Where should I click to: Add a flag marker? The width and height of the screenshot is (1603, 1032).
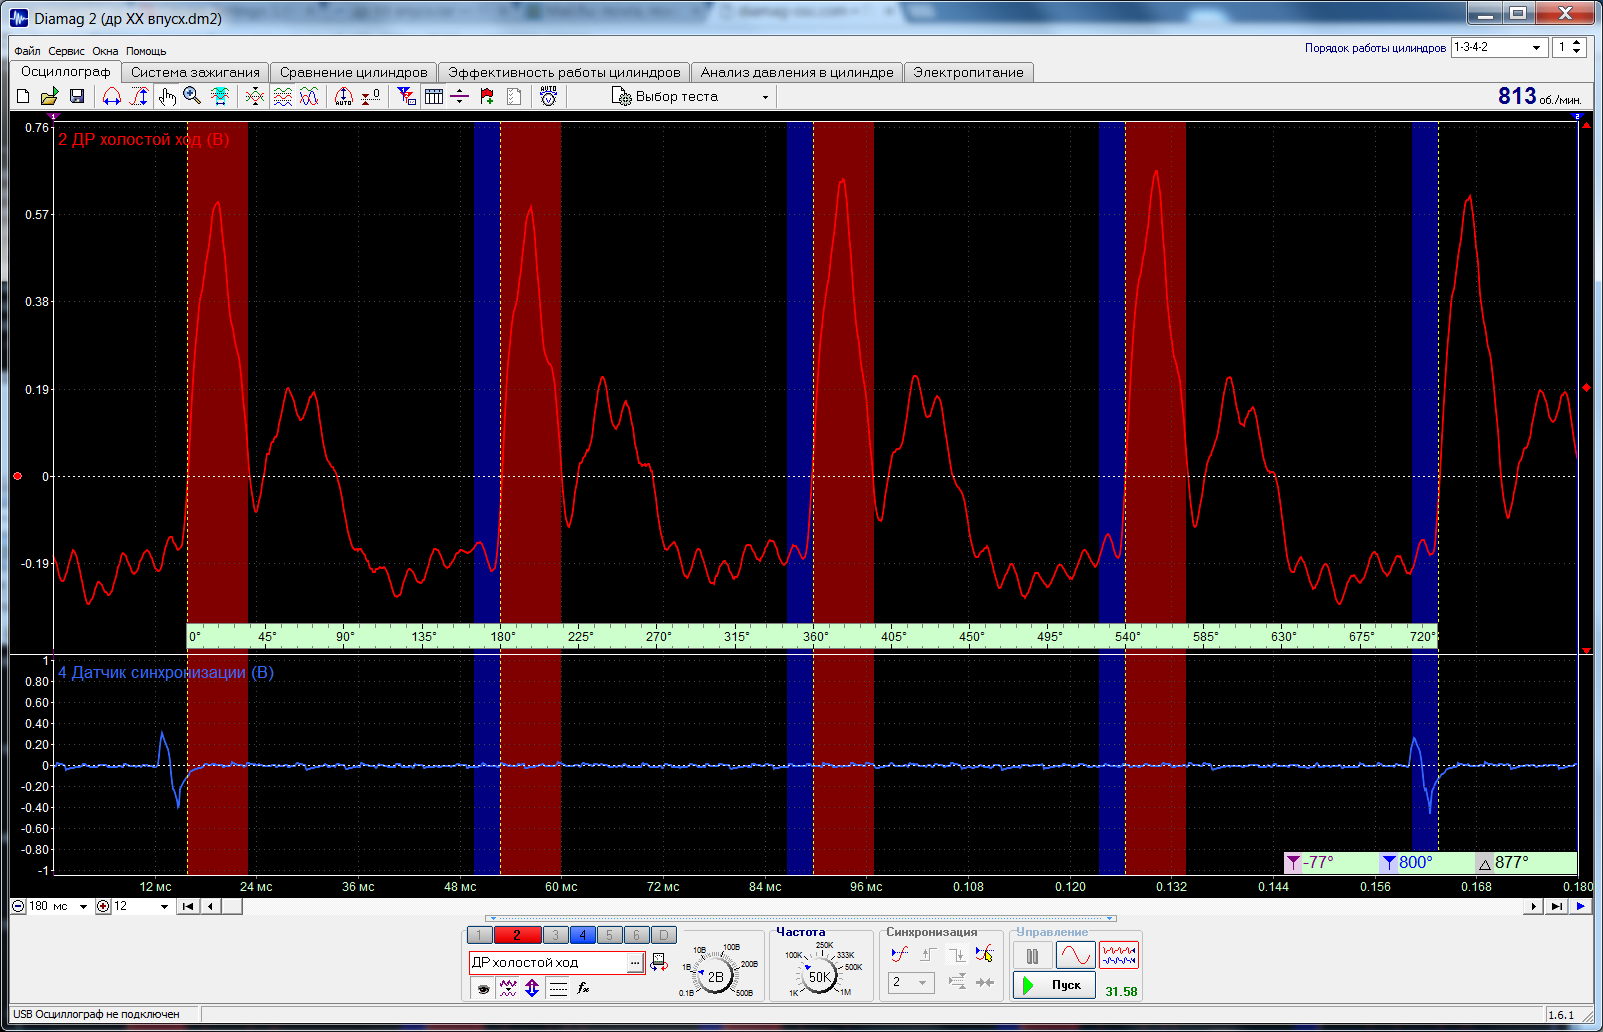click(x=487, y=96)
